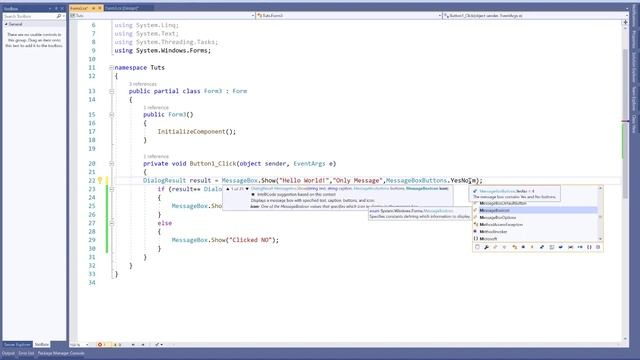Toggle the last filter icon in IntelliSense bar
Viewport: 640px width, 360px height.
tap(598, 247)
